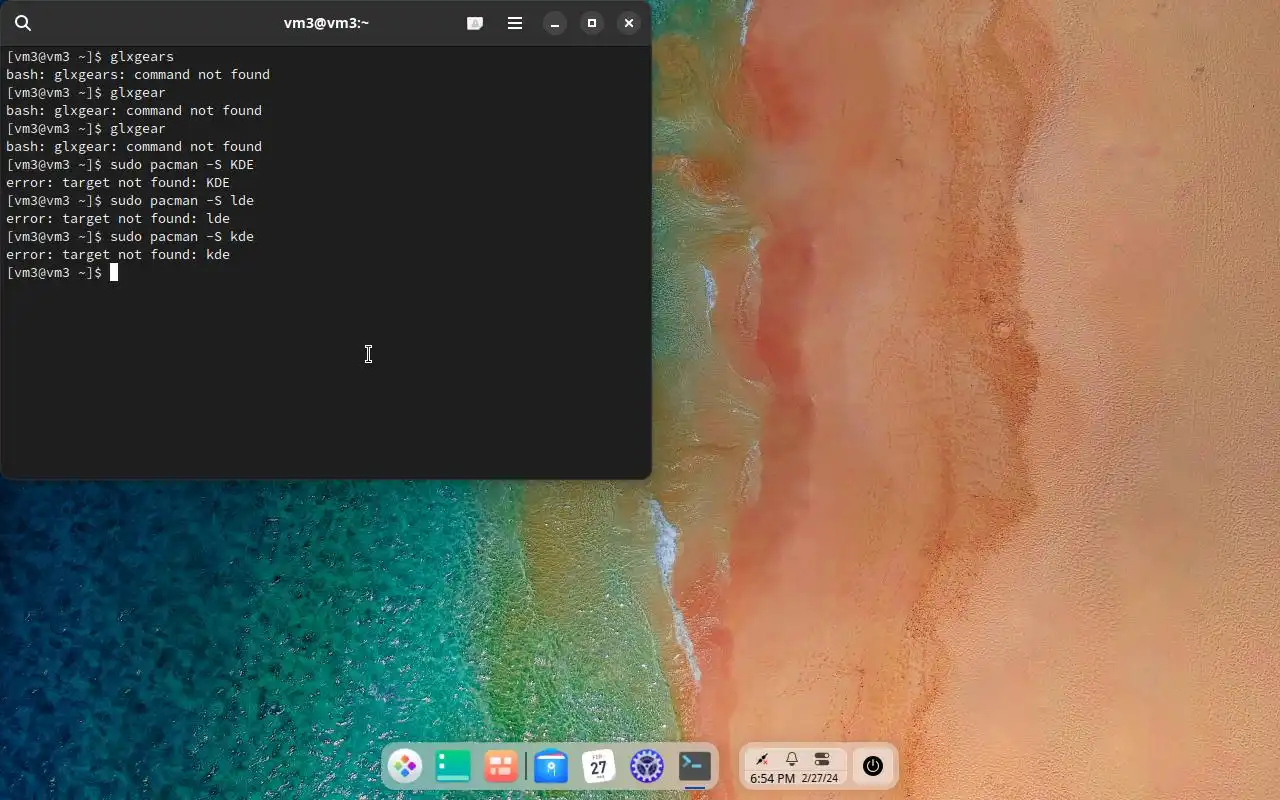The width and height of the screenshot is (1280, 800).
Task: Click the 'sudo pacman -S lde' command line
Action: pos(130,200)
